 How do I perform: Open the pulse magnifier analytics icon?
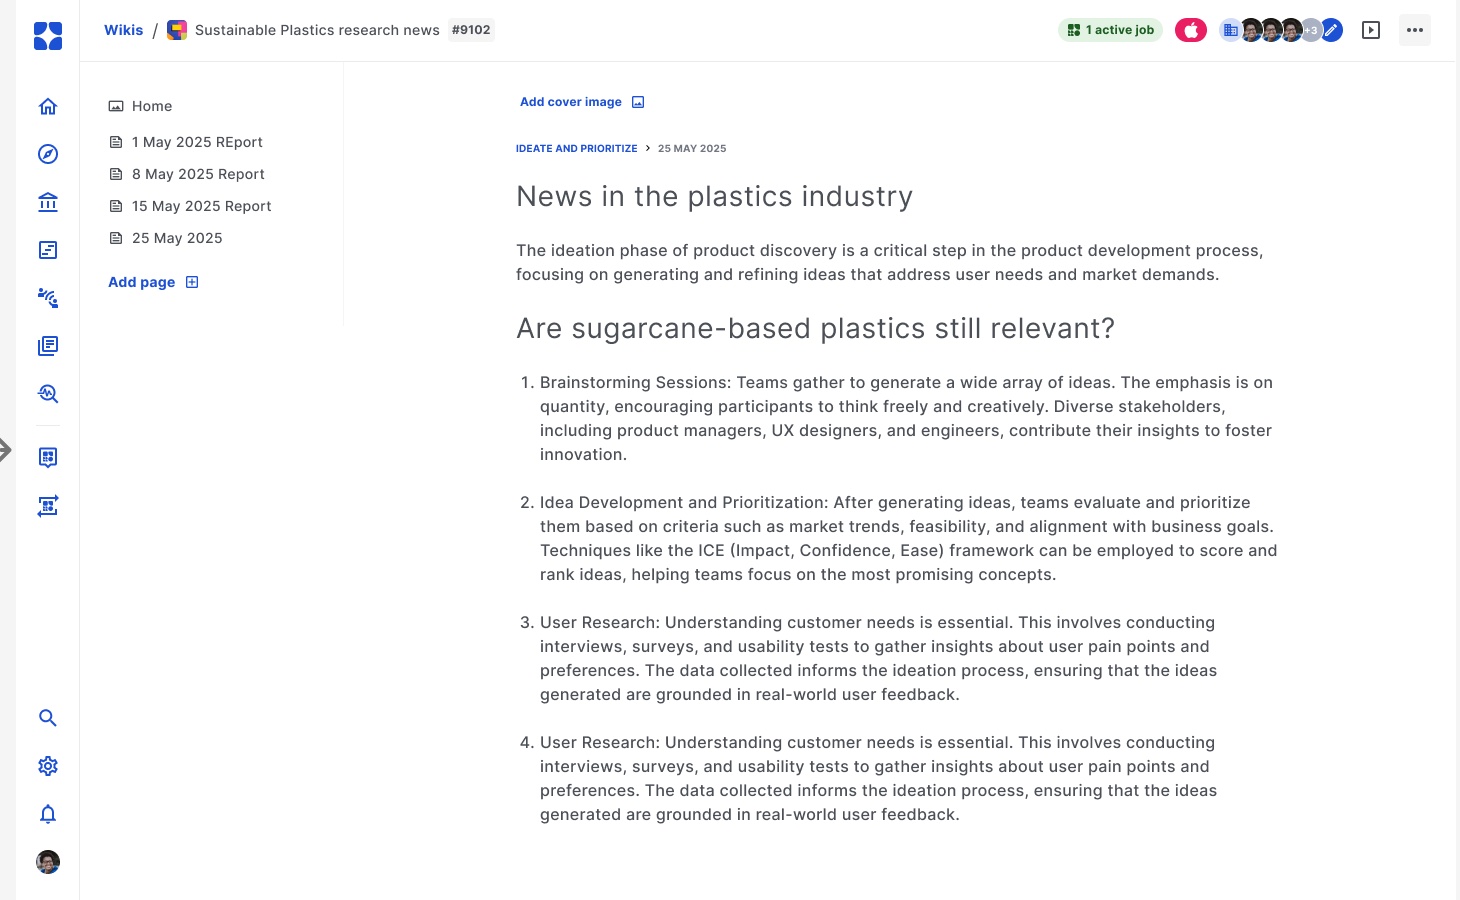tap(48, 394)
